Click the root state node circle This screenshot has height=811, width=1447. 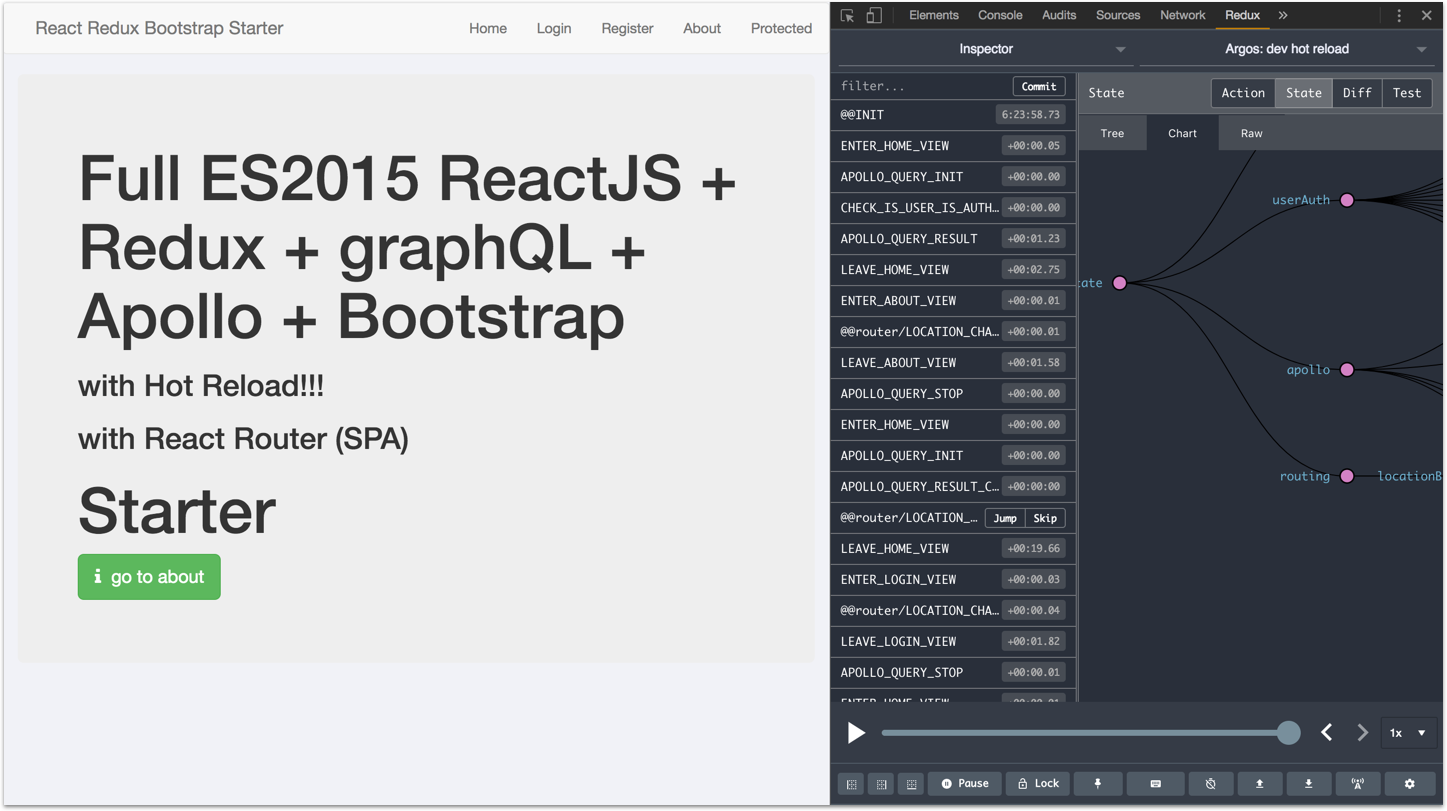[x=1120, y=283]
